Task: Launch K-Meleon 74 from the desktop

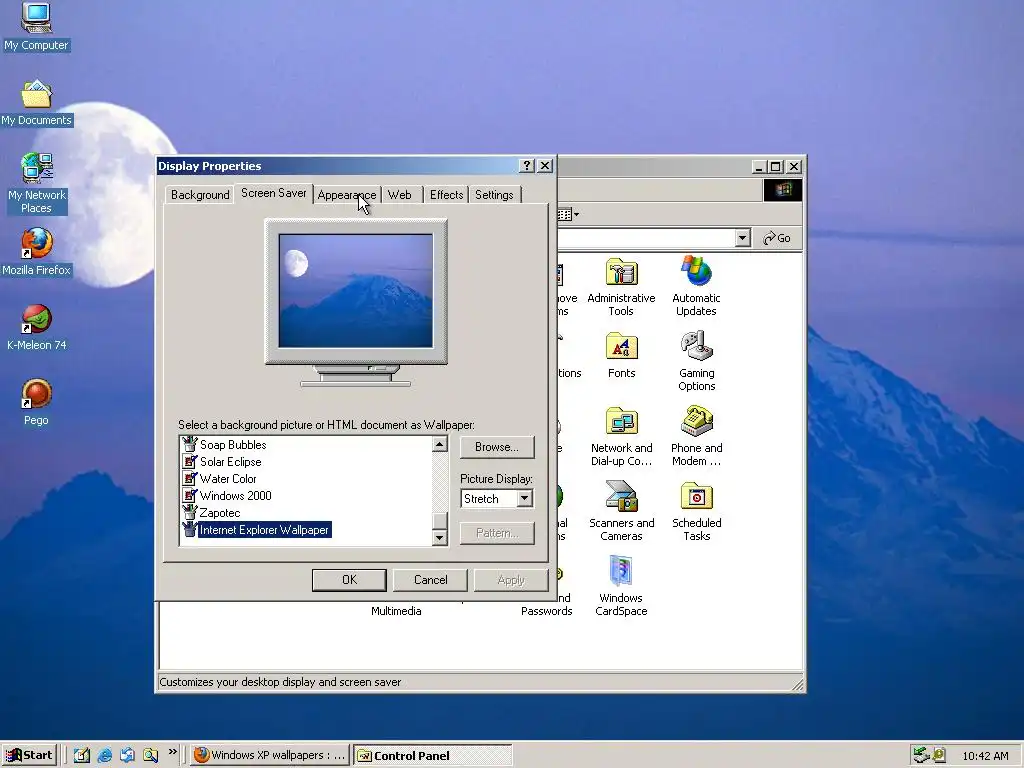Action: pyautogui.click(x=36, y=327)
